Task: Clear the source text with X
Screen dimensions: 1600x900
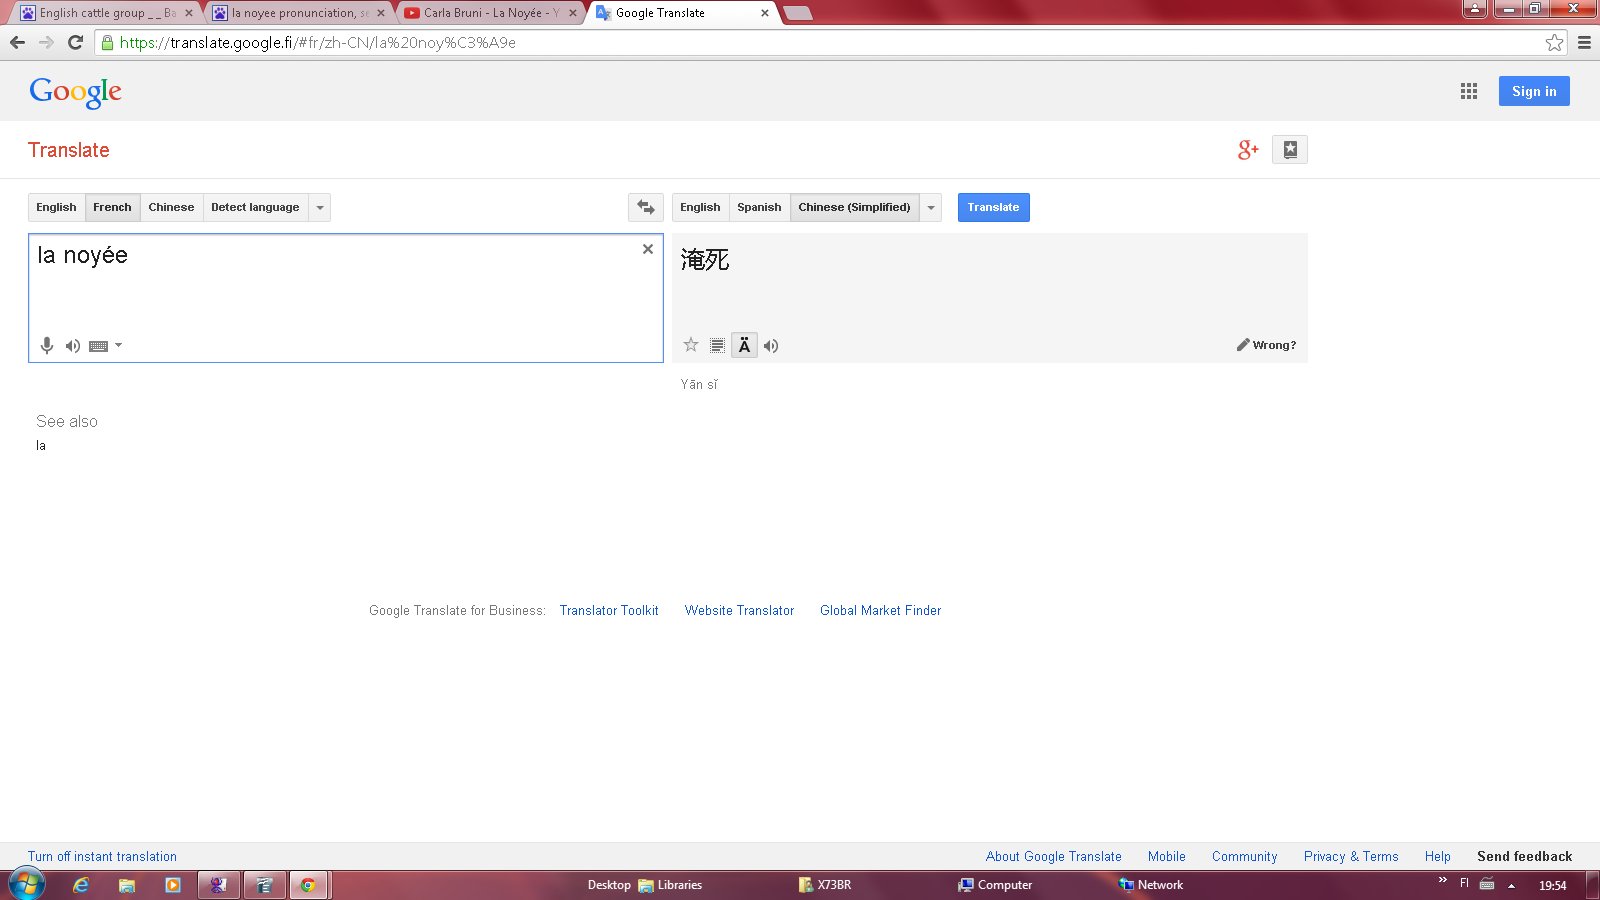Action: (x=648, y=249)
